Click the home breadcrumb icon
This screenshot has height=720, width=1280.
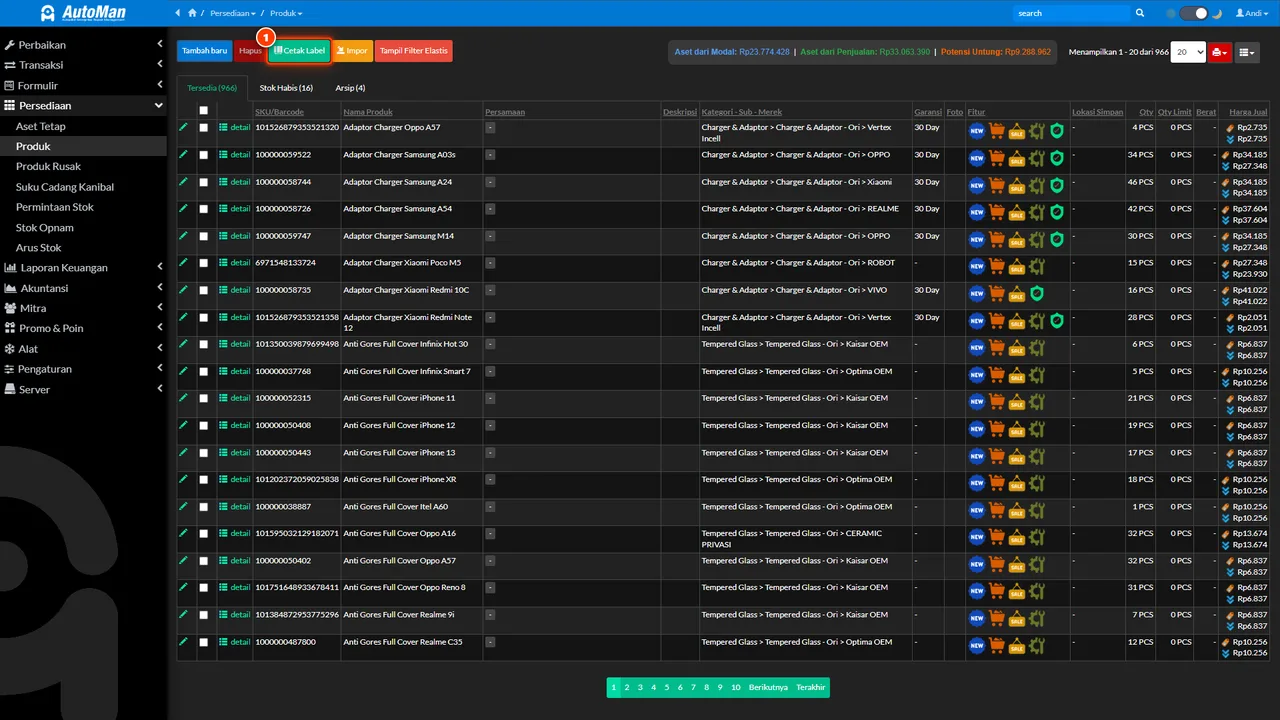[192, 13]
